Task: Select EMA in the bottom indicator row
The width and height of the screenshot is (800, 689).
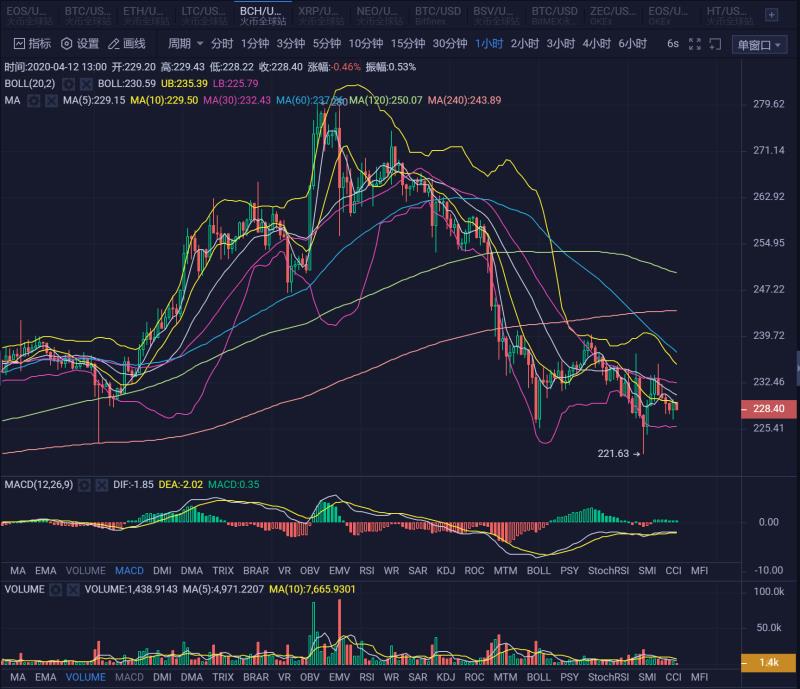Action: click(x=45, y=678)
